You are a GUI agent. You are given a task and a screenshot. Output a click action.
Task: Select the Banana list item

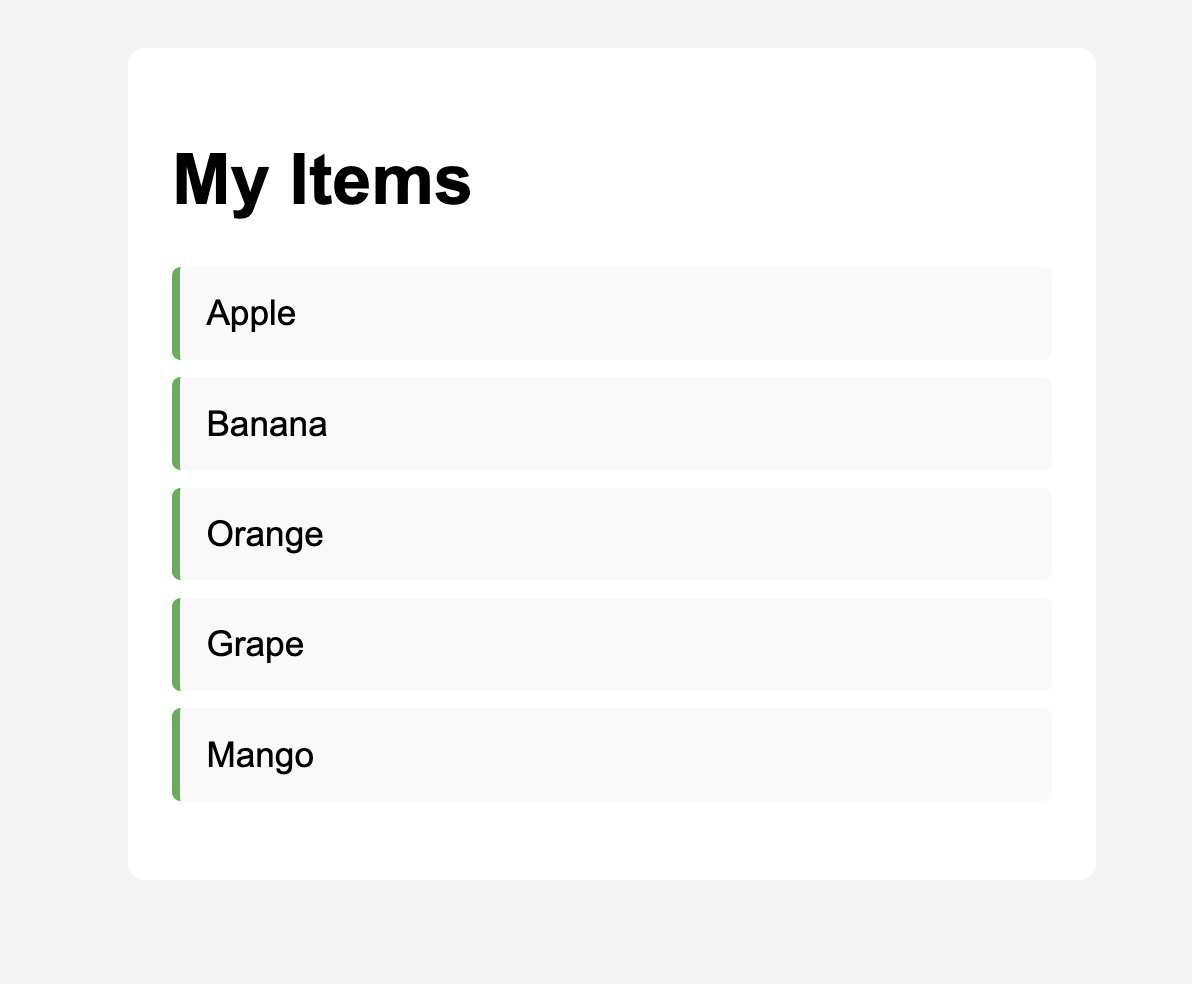[x=612, y=424]
